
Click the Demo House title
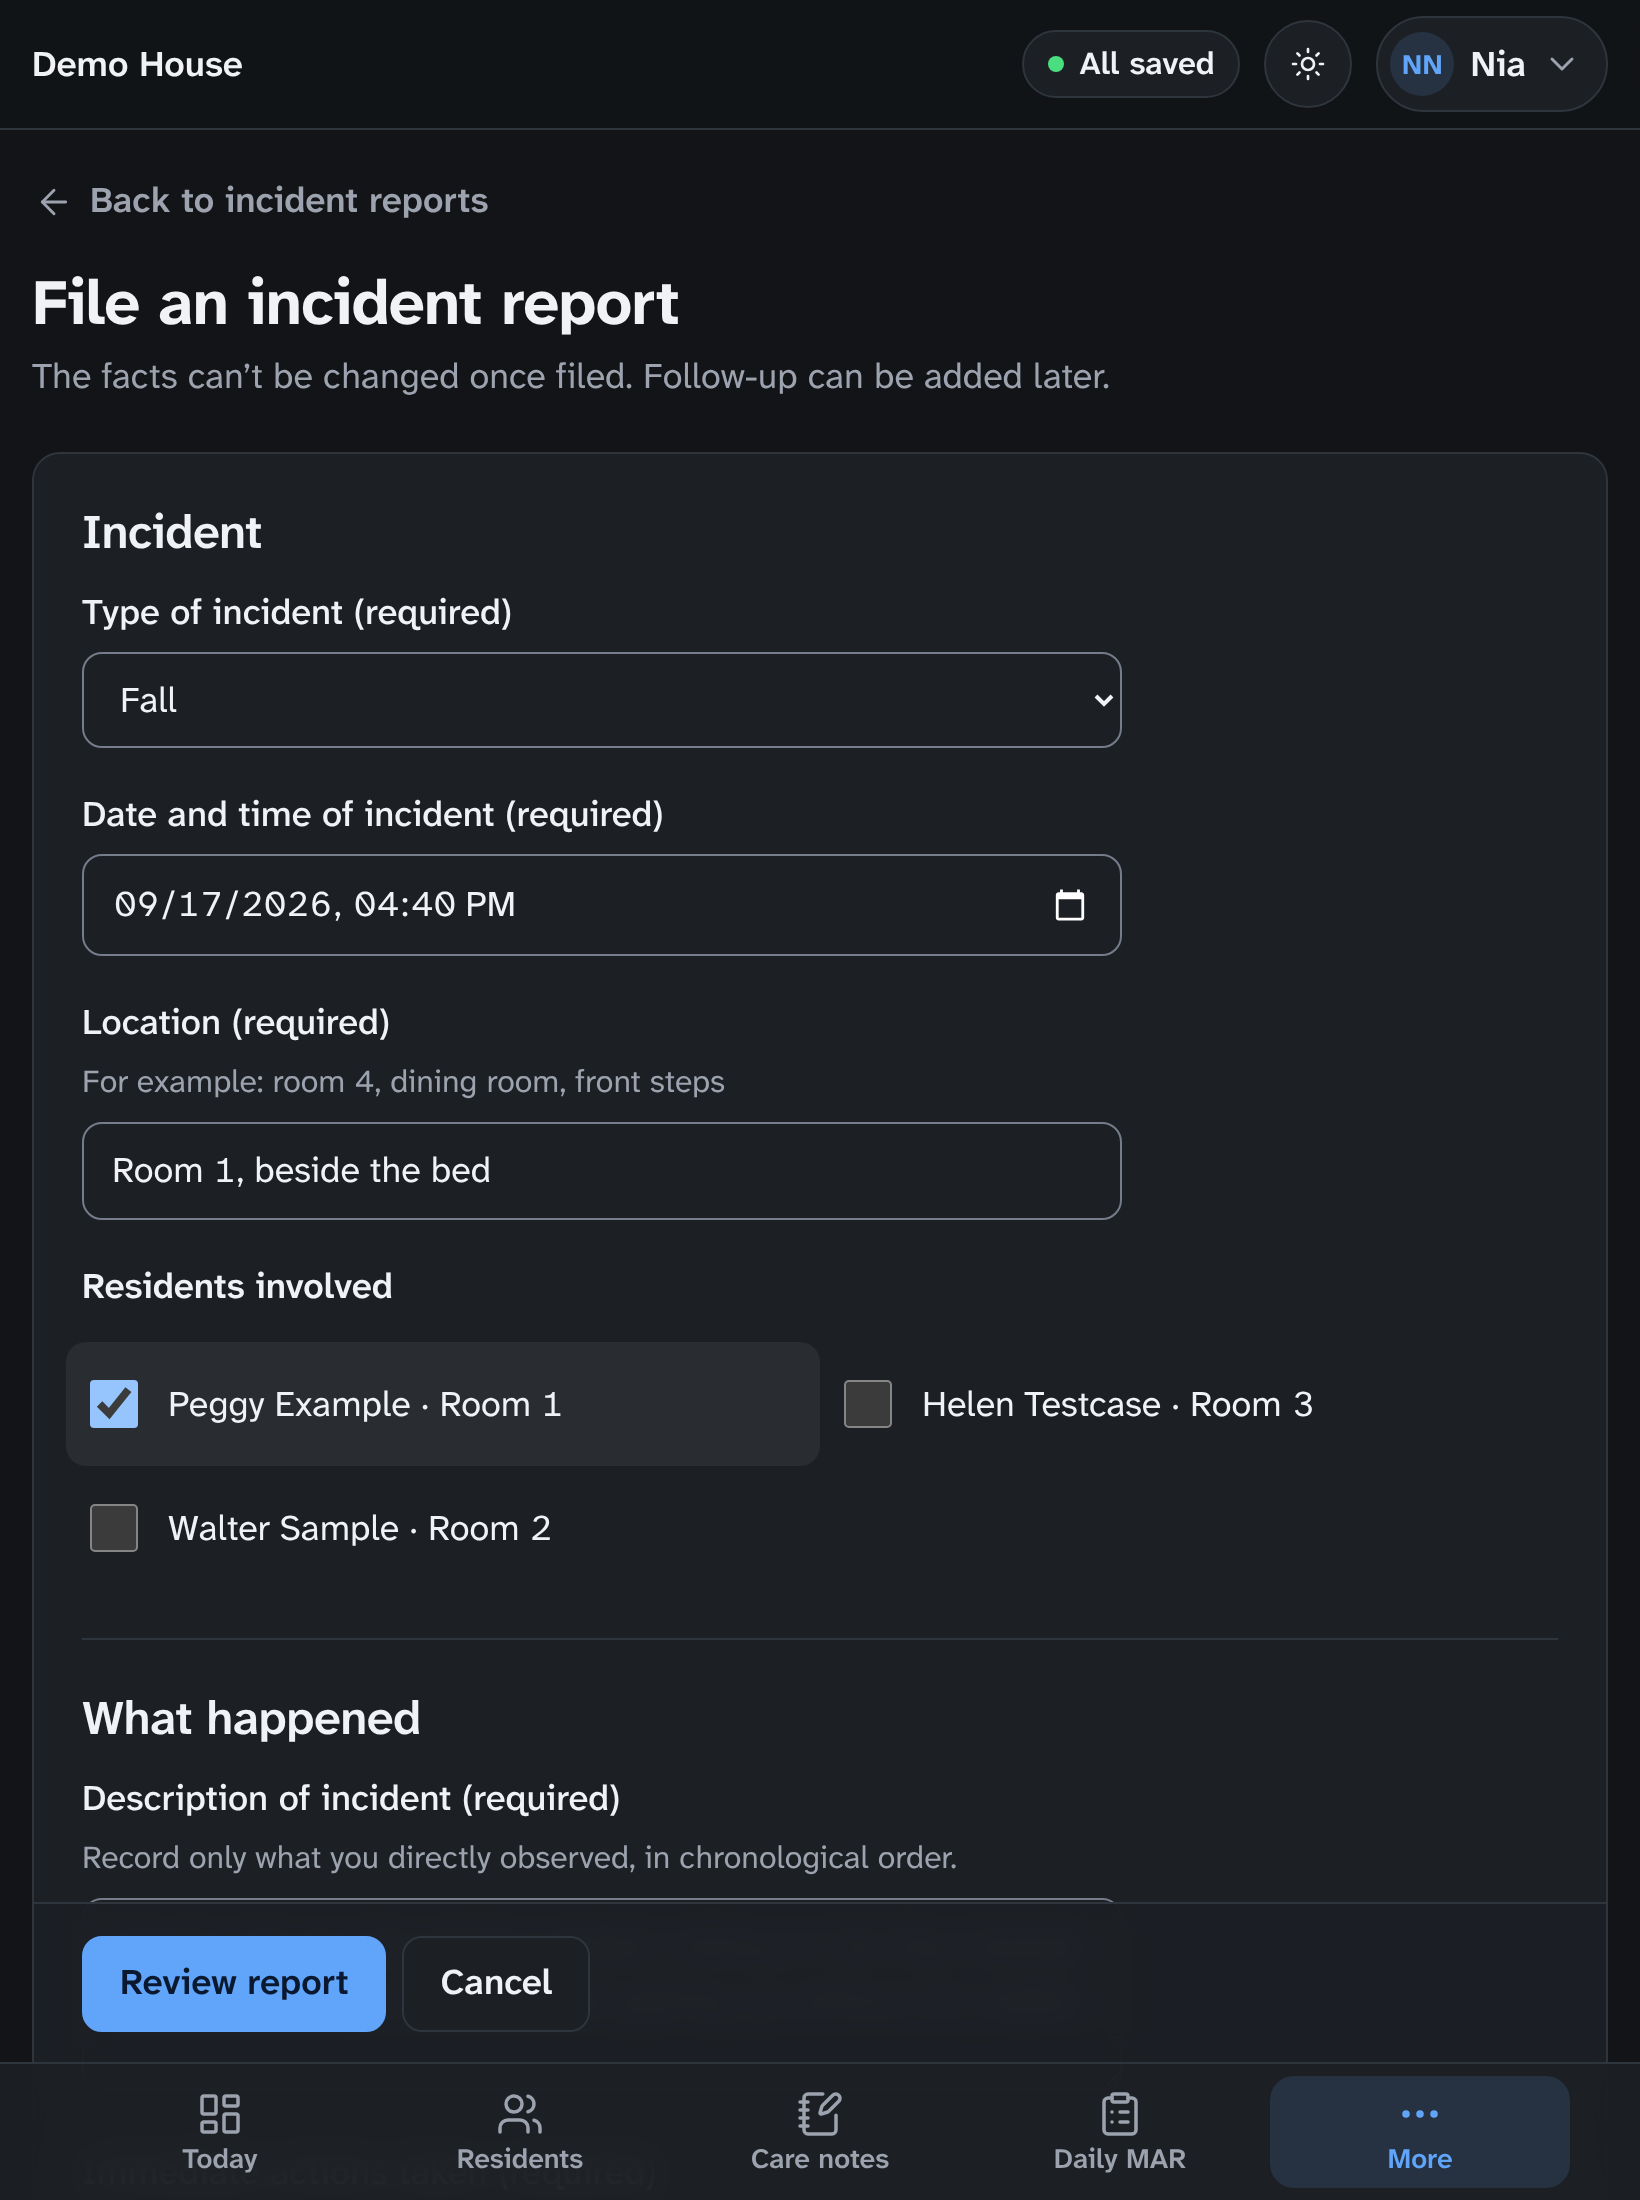[x=137, y=64]
